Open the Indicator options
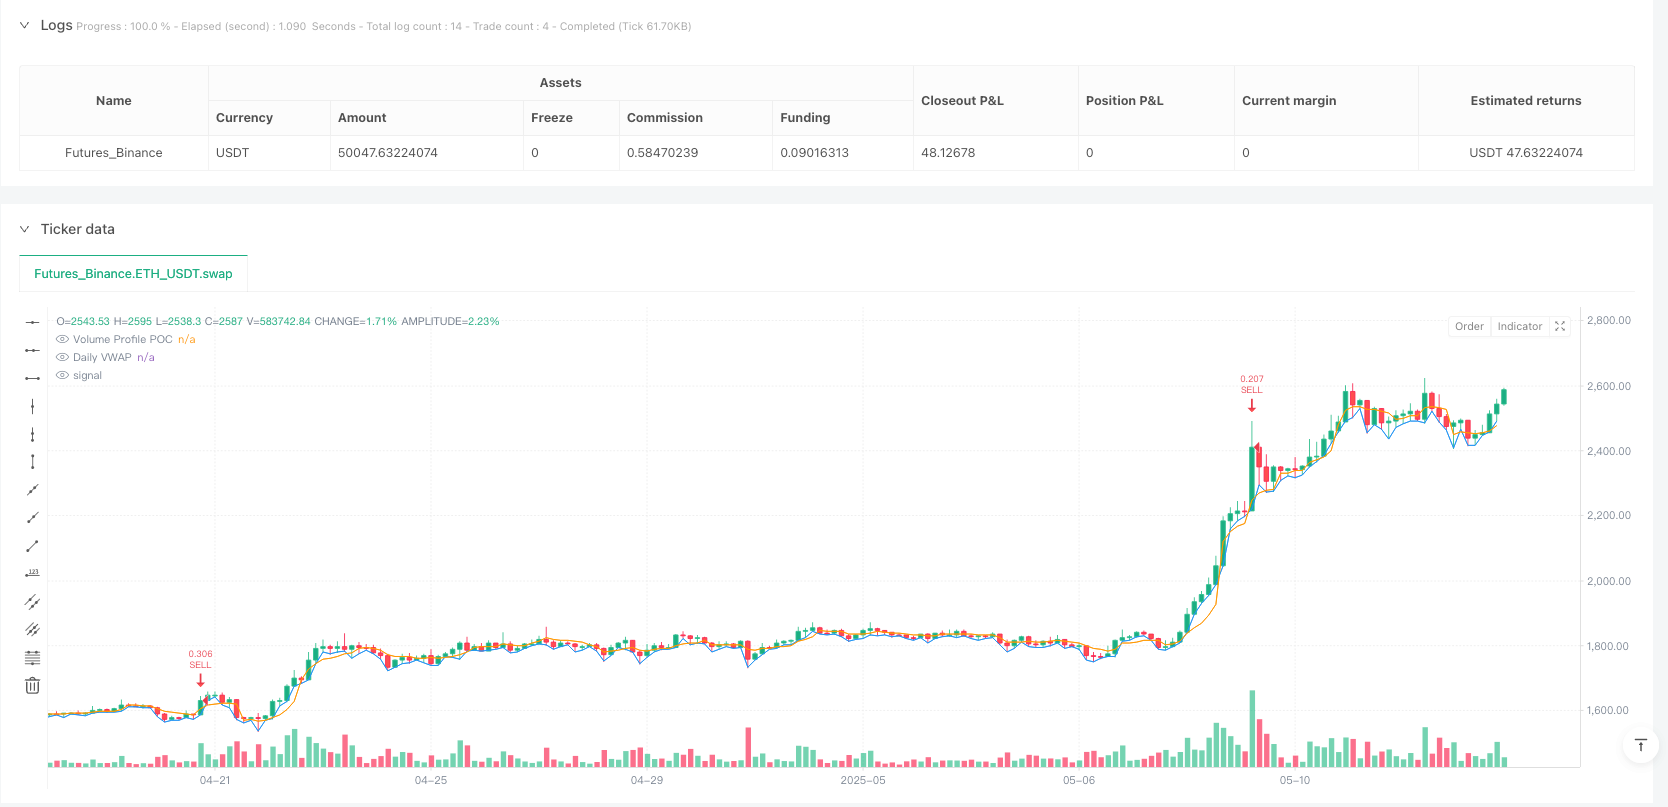 (1519, 327)
